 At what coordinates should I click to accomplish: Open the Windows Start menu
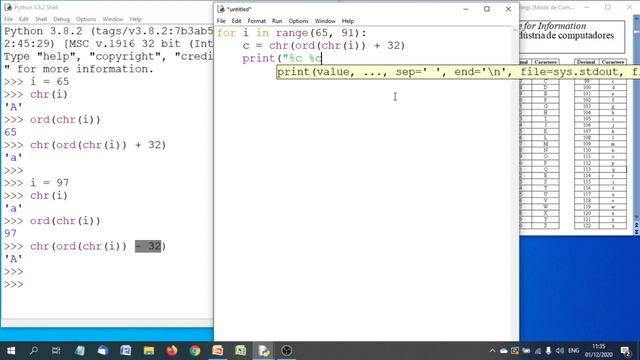point(11,351)
